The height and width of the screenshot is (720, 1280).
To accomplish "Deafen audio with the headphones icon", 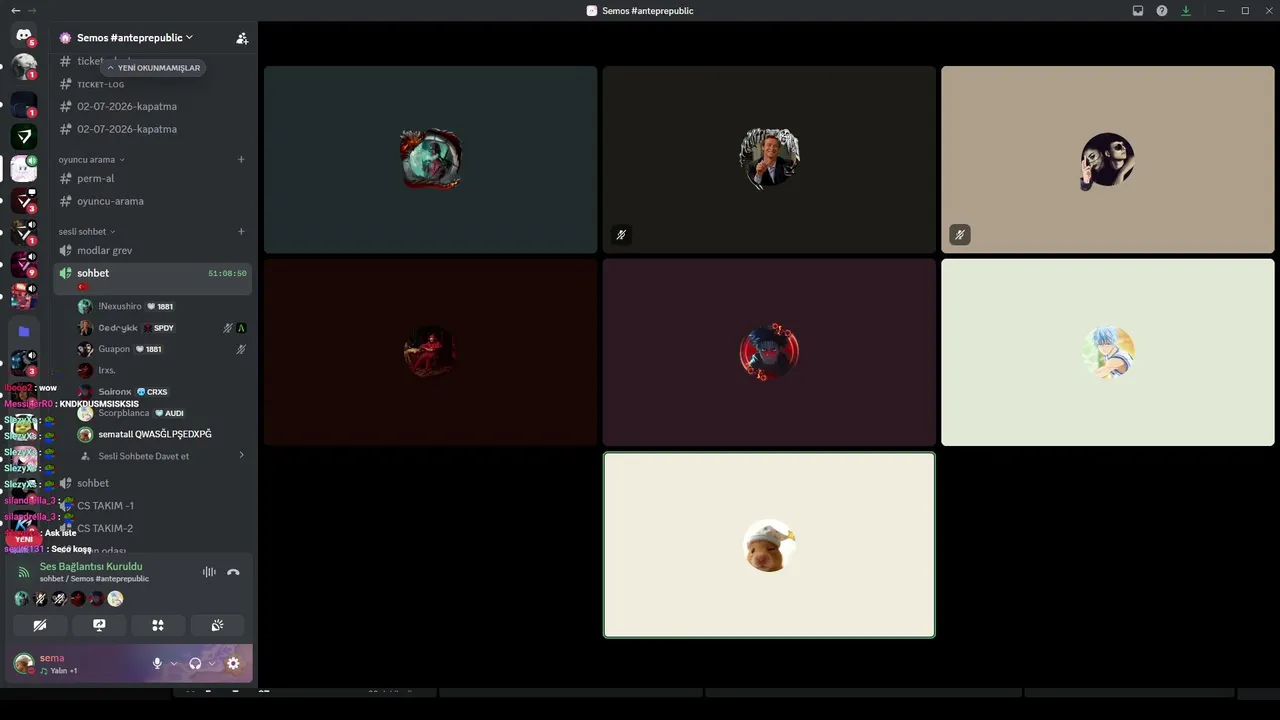I will 195,663.
